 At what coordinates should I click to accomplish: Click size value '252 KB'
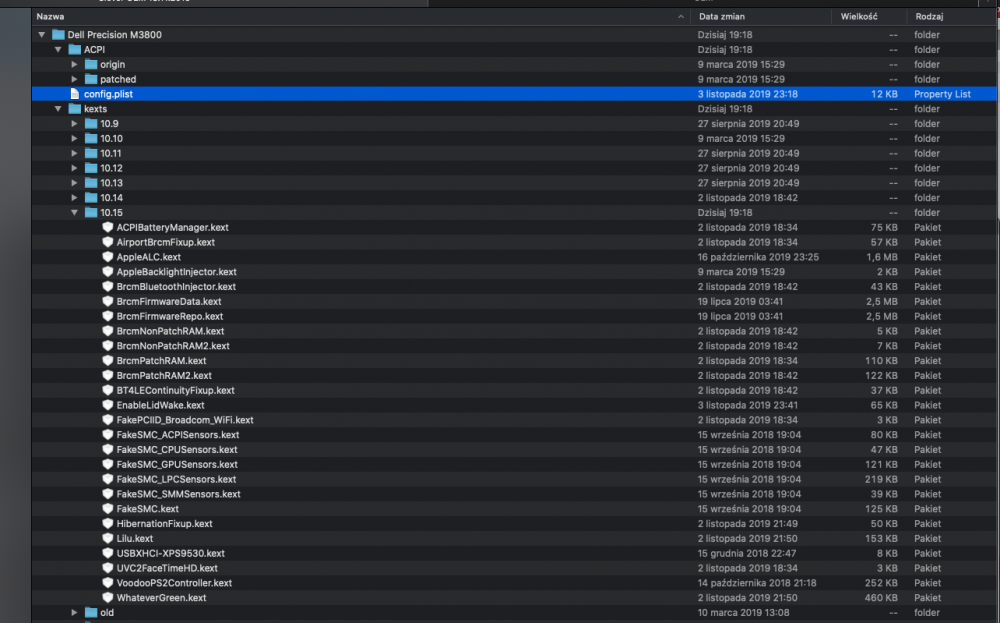881,583
